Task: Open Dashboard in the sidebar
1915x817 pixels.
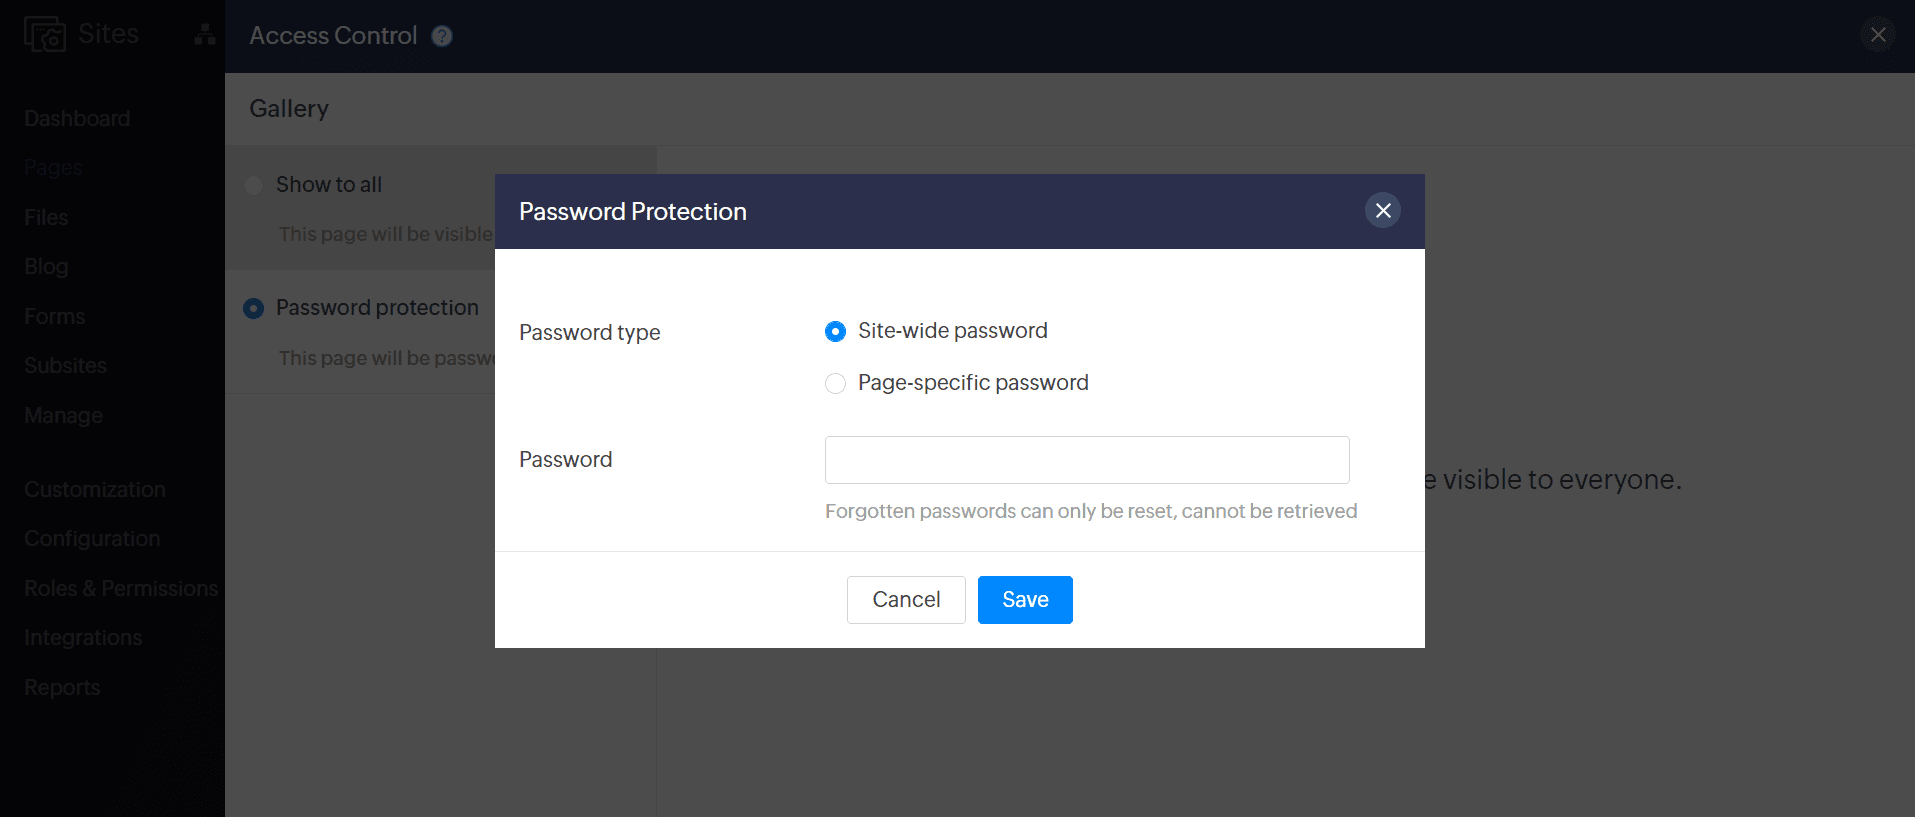Action: pos(77,119)
